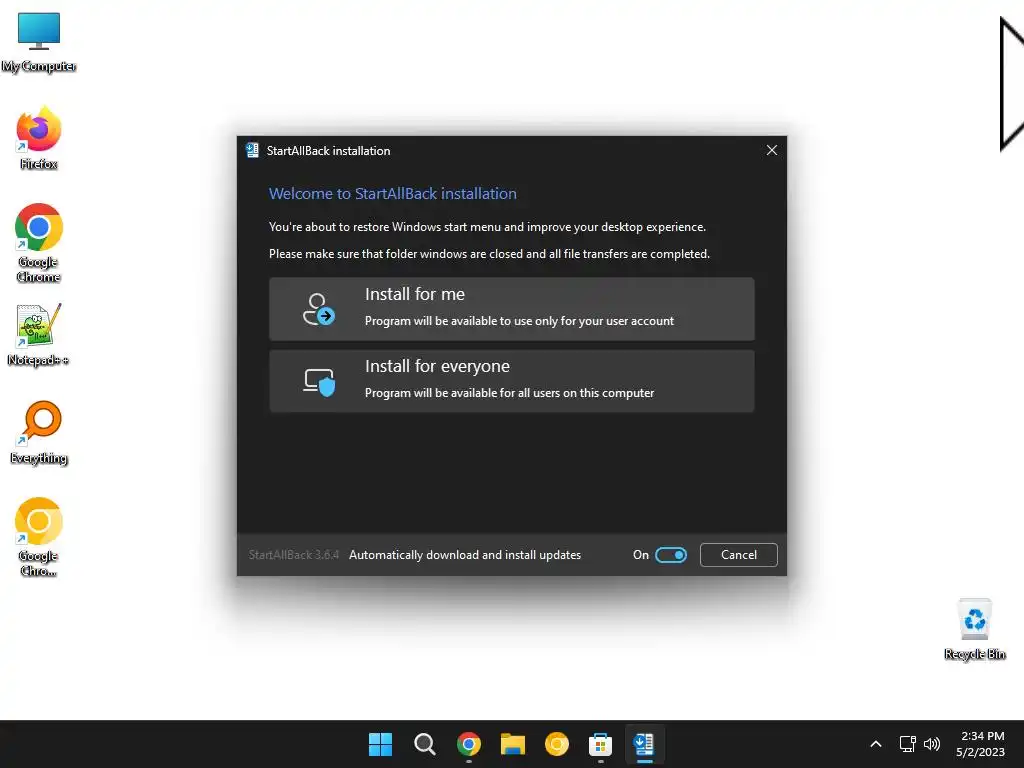Viewport: 1024px width, 768px height.
Task: Click the 'StartAllBack installation' window title text
Action: pyautogui.click(x=328, y=150)
